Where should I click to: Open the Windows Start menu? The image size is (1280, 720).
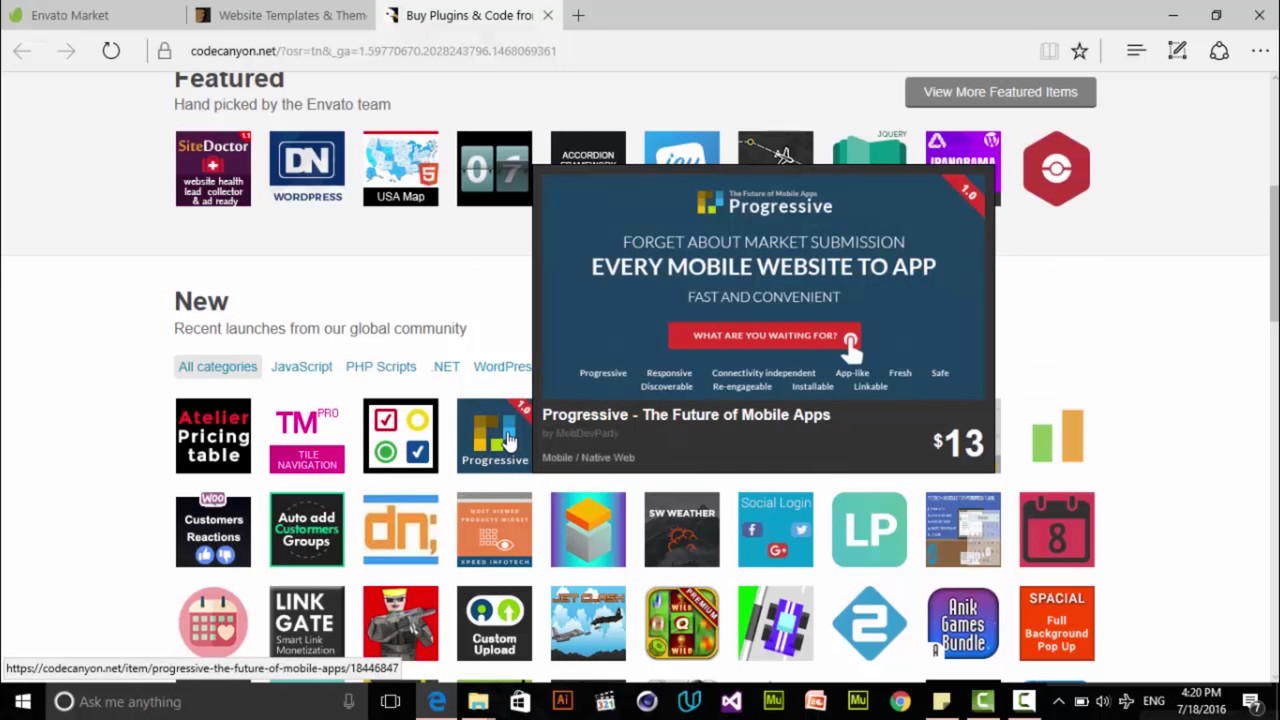[x=23, y=702]
